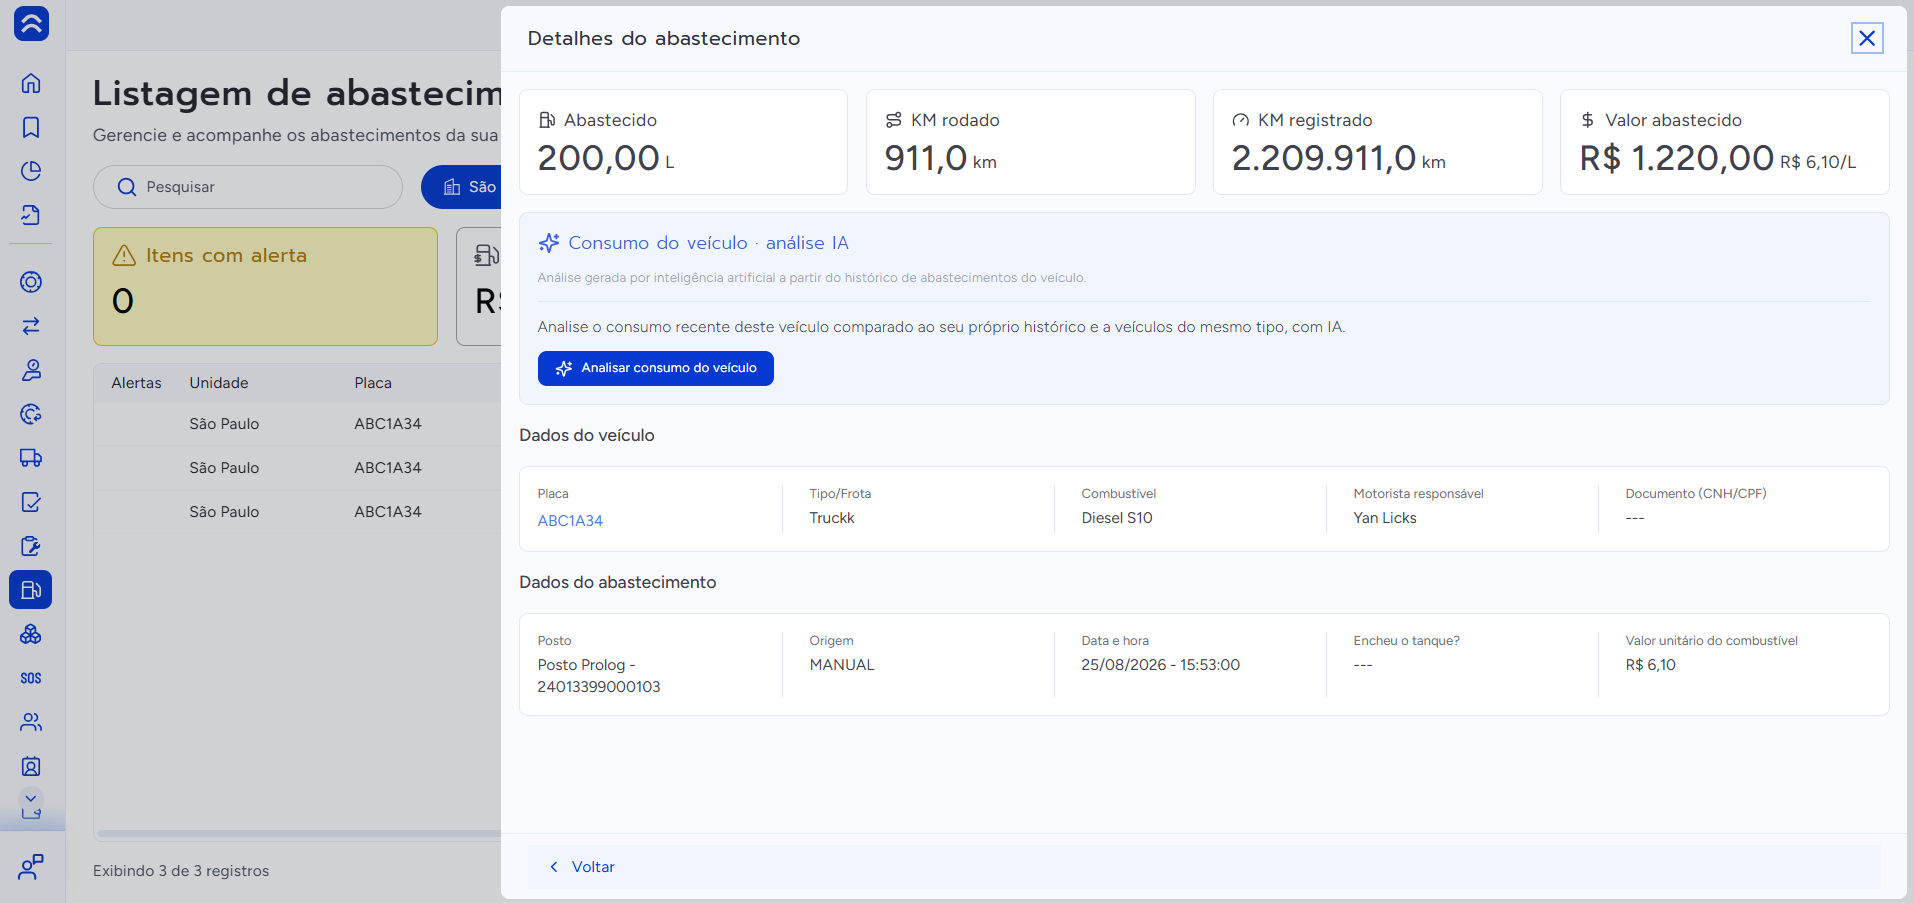This screenshot has height=903, width=1914.
Task: Select the R$ 1.220,00 valor abastecido
Action: click(x=1677, y=158)
